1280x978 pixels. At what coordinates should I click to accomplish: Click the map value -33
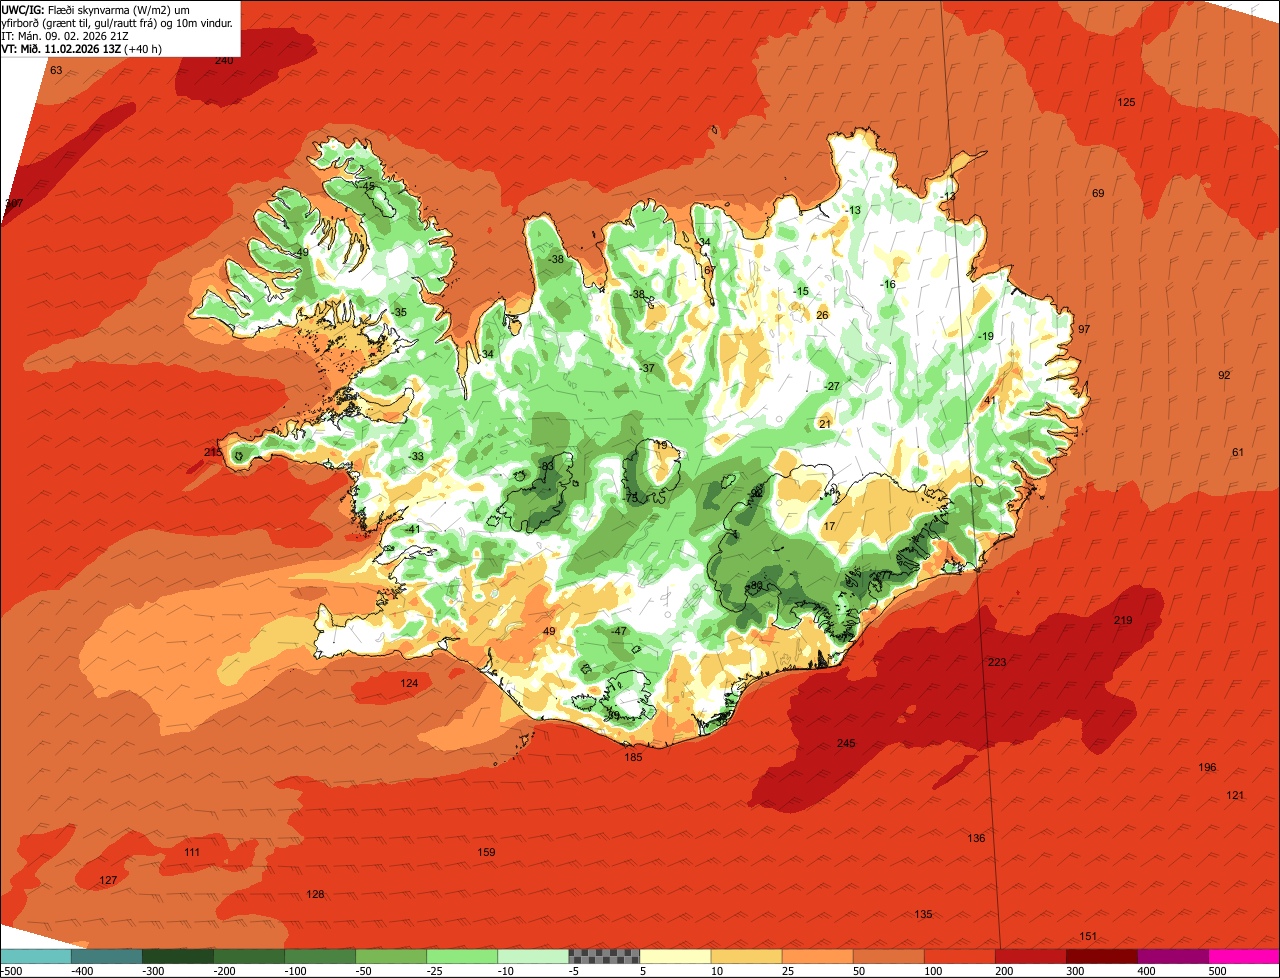416,456
